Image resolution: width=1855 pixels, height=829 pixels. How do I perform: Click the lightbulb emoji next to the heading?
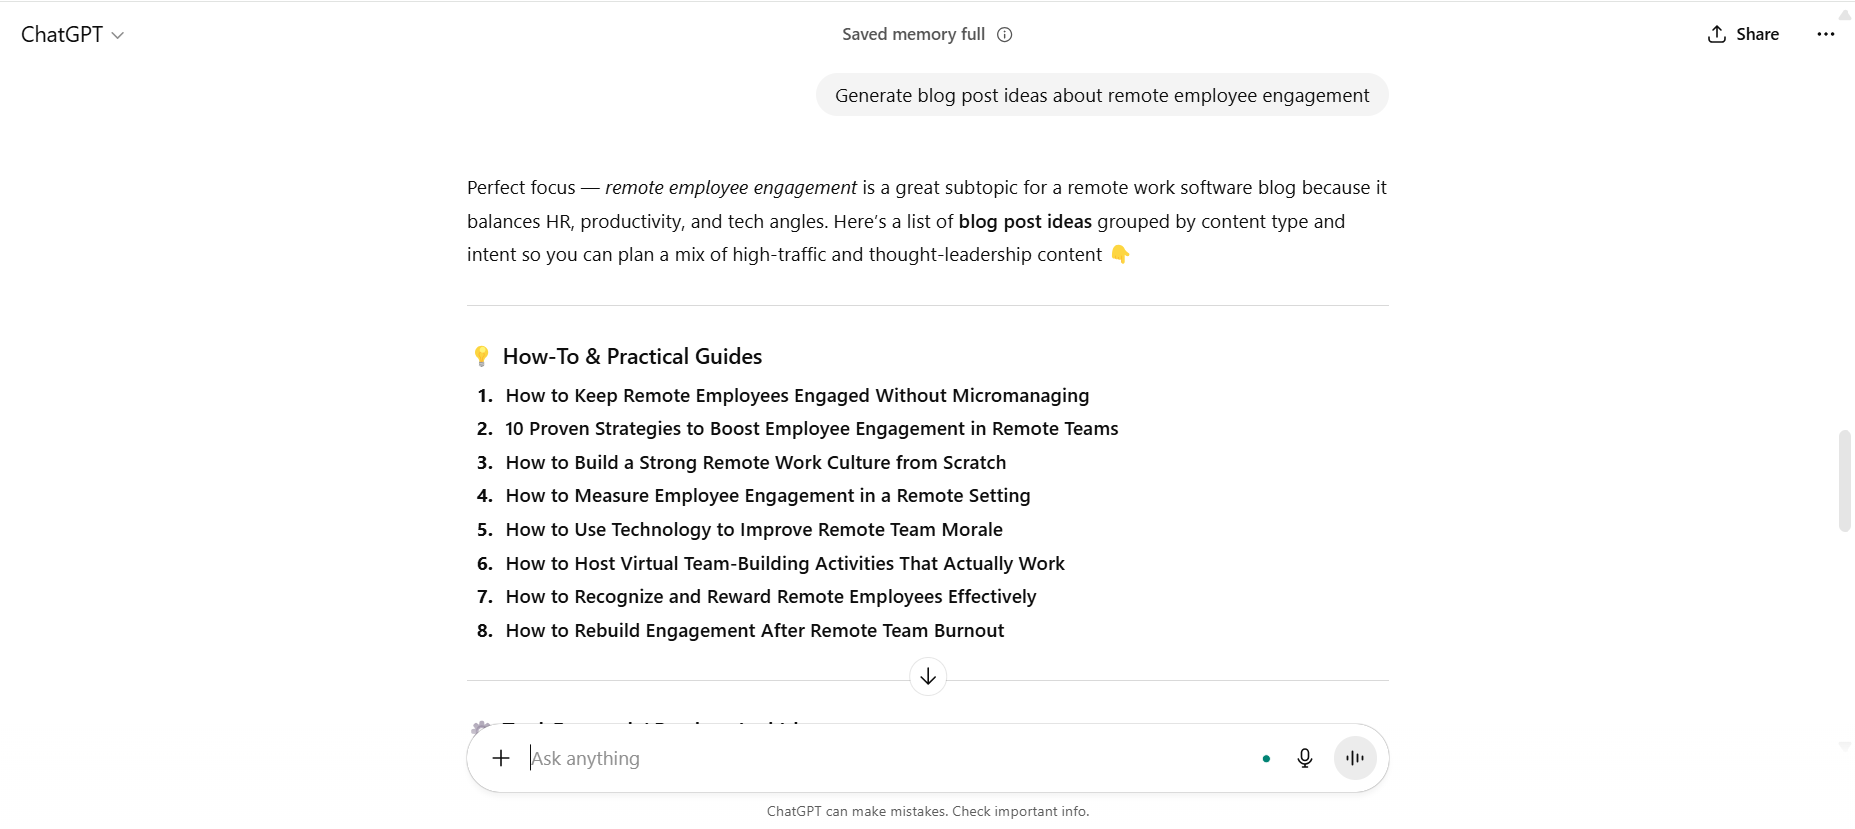482,355
